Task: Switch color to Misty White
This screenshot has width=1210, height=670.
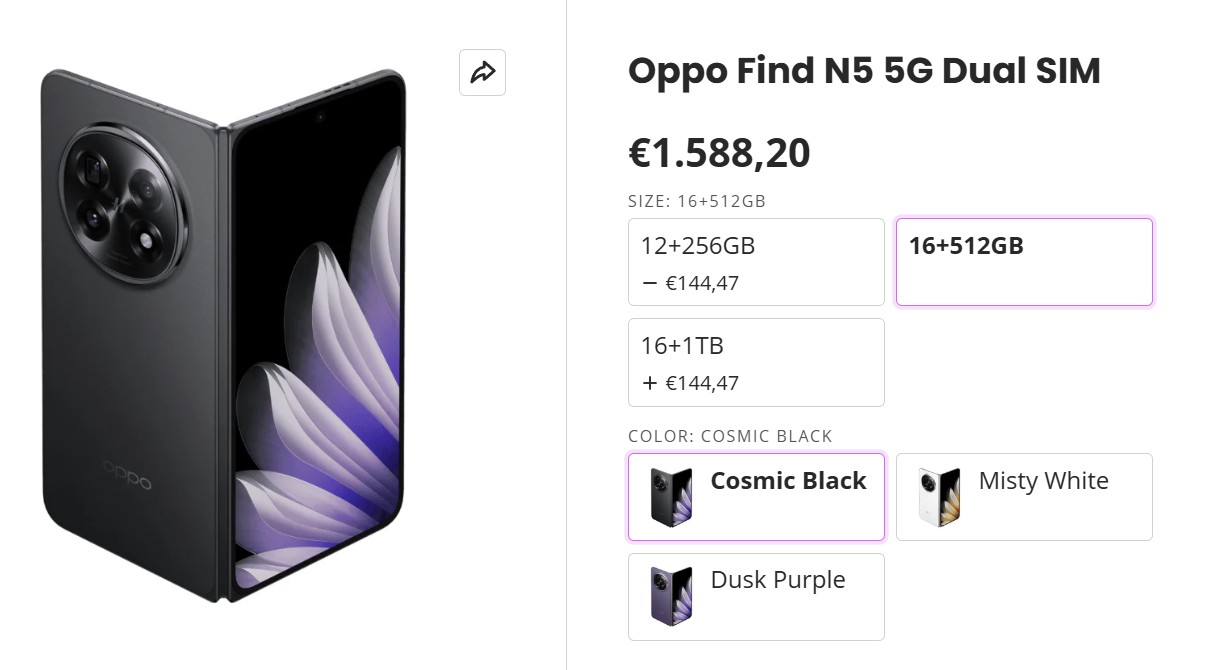Action: click(x=1043, y=481)
